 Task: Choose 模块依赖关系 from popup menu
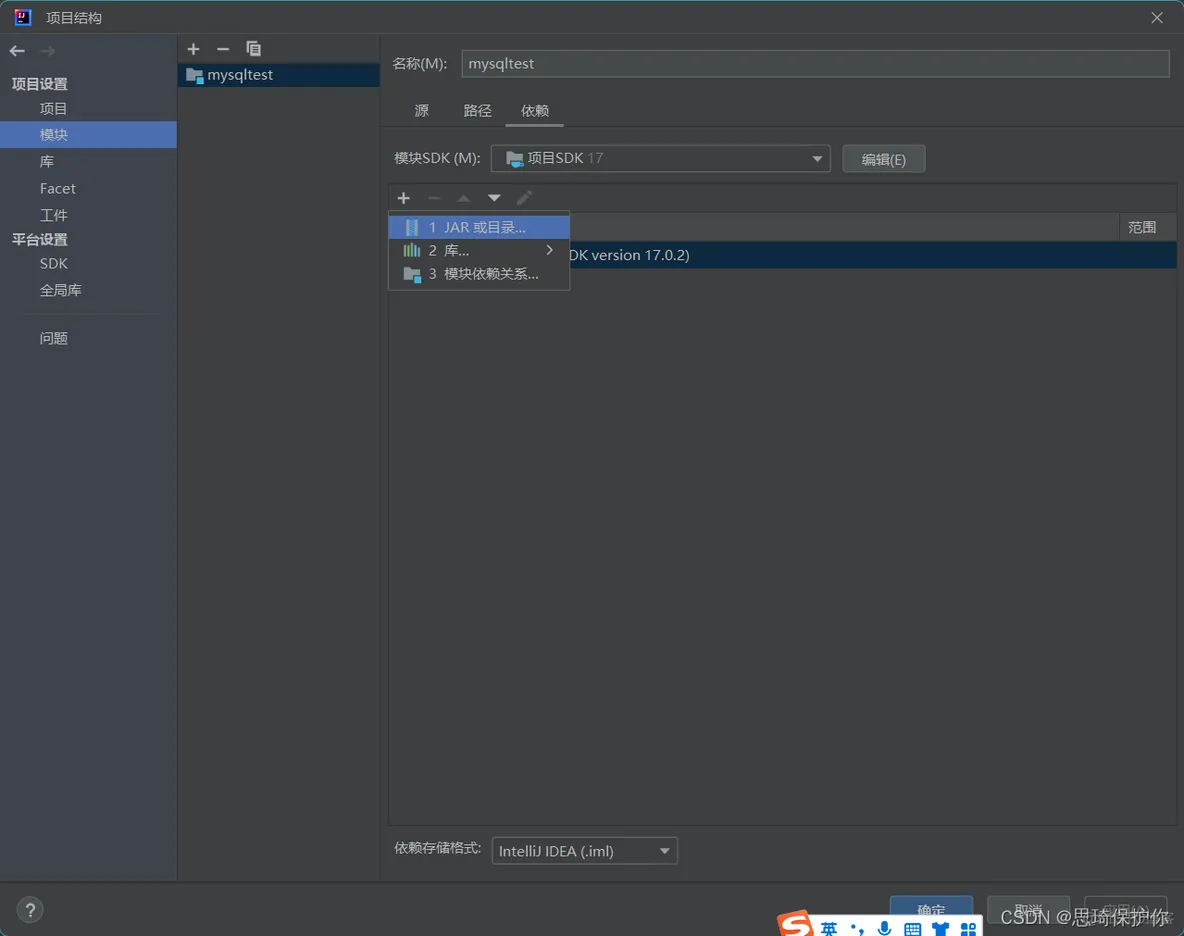[x=479, y=274]
